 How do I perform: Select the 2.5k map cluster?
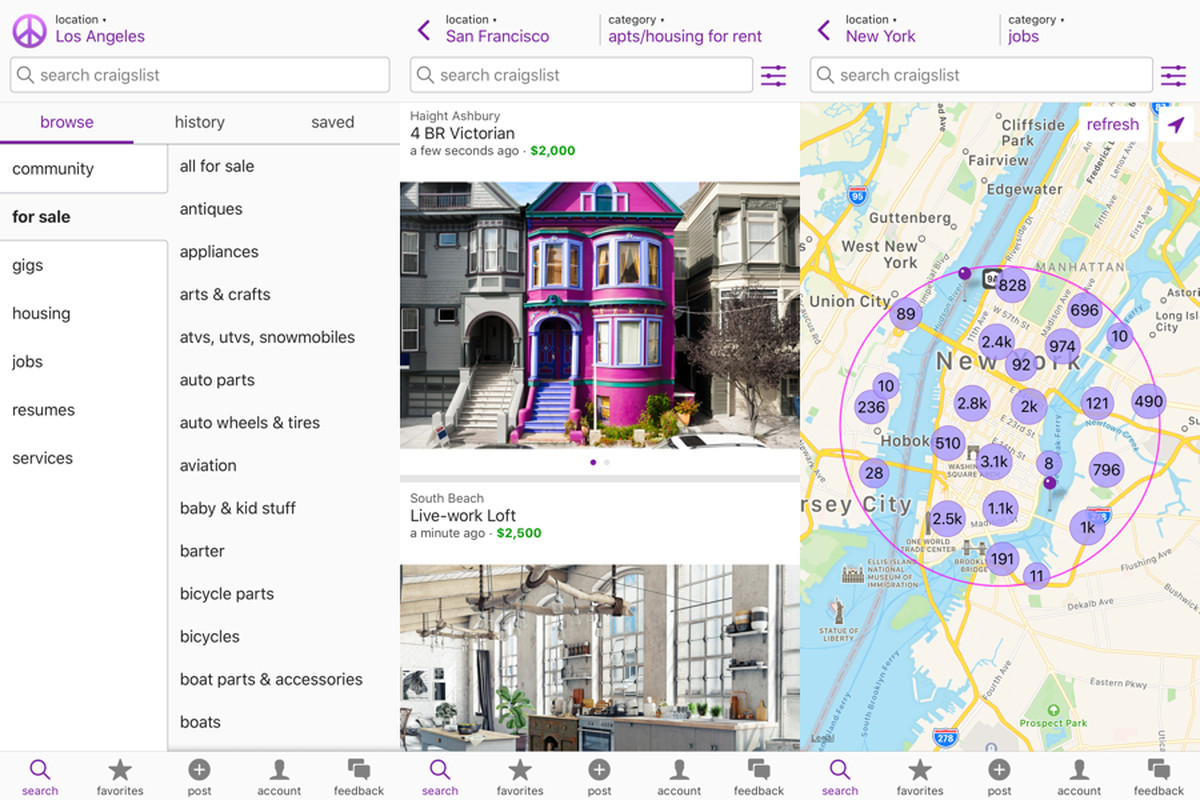pos(947,519)
